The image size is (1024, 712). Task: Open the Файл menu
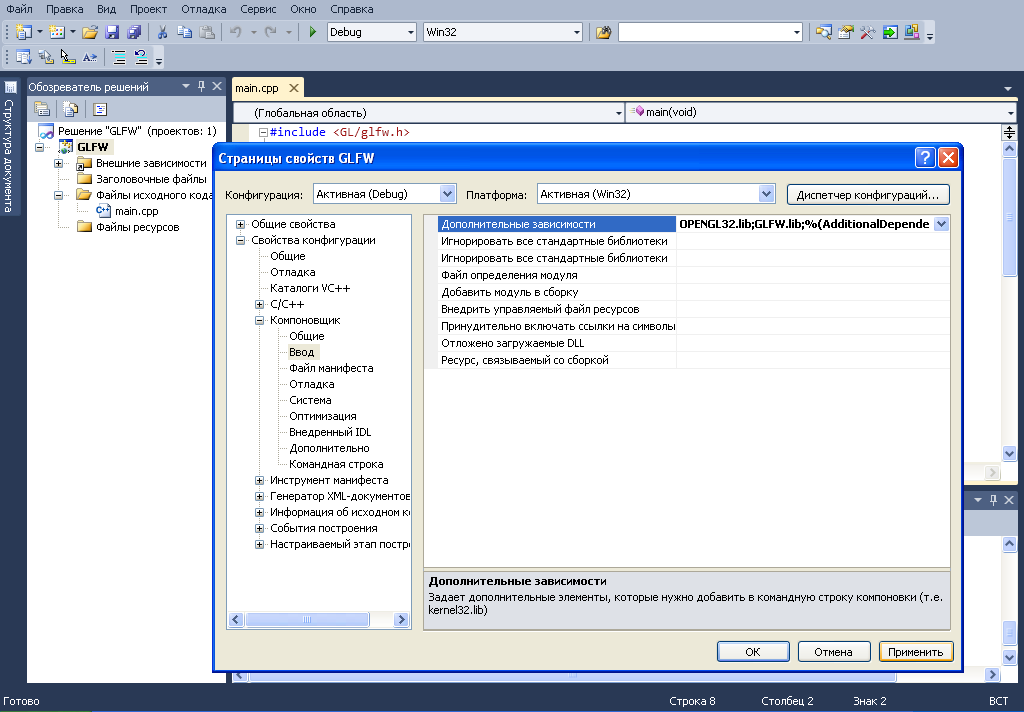[19, 9]
